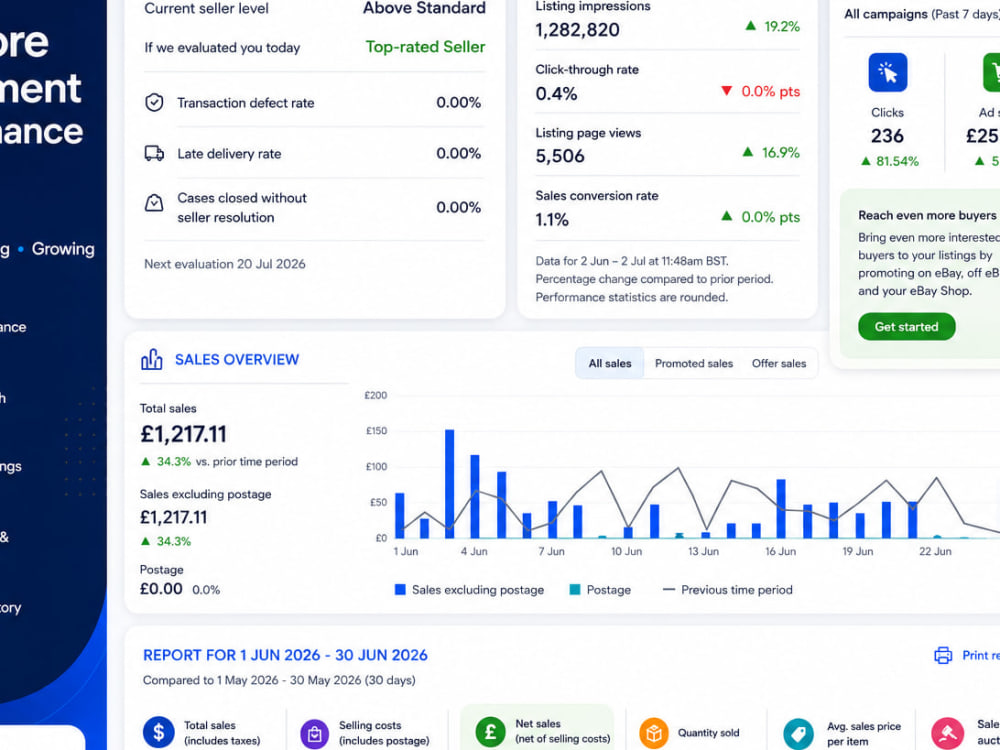This screenshot has width=1000, height=750.
Task: Click the tallest blue sales bar near 4 Jun
Action: coord(450,483)
